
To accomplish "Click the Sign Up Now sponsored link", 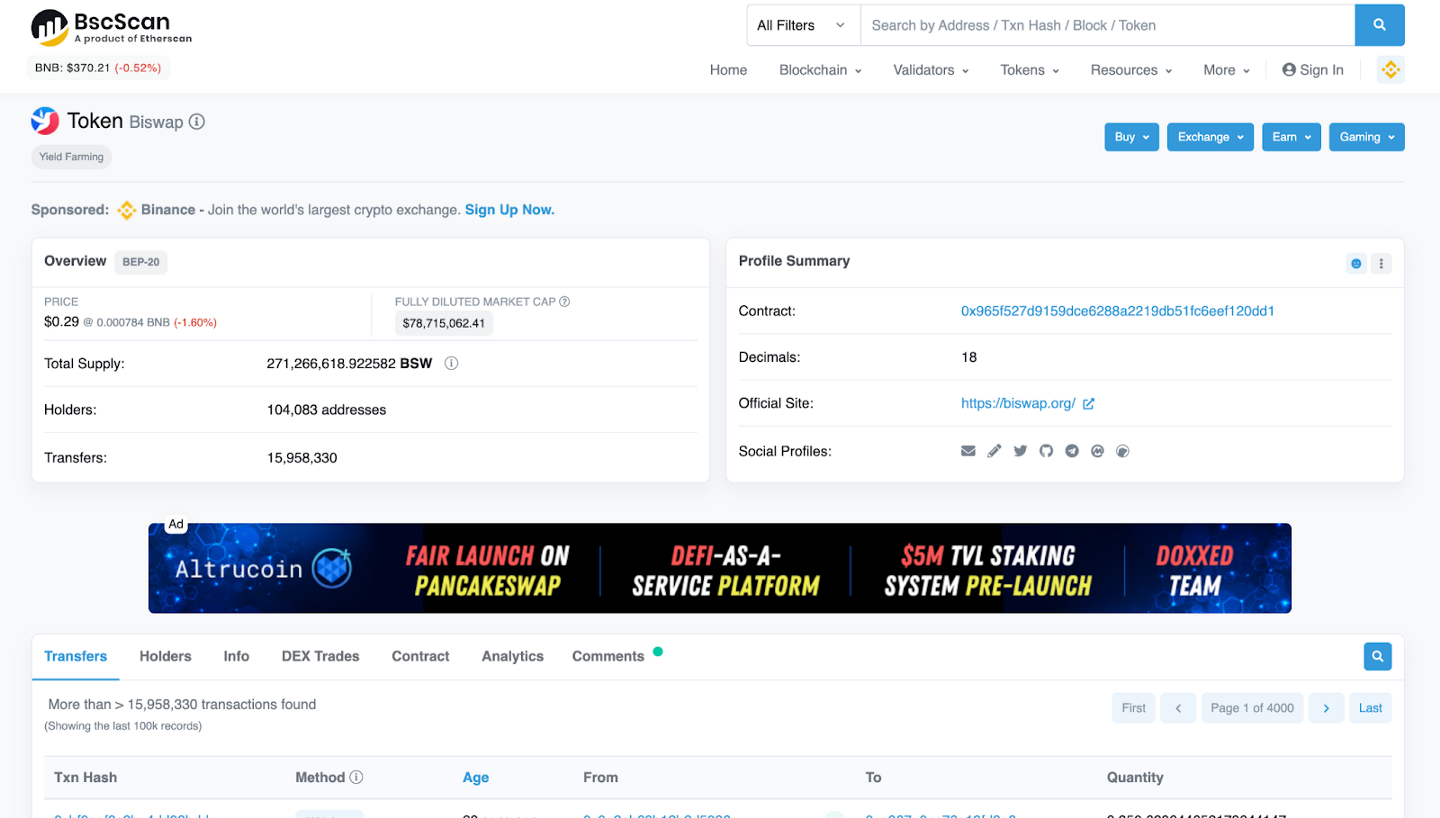I will coord(509,210).
